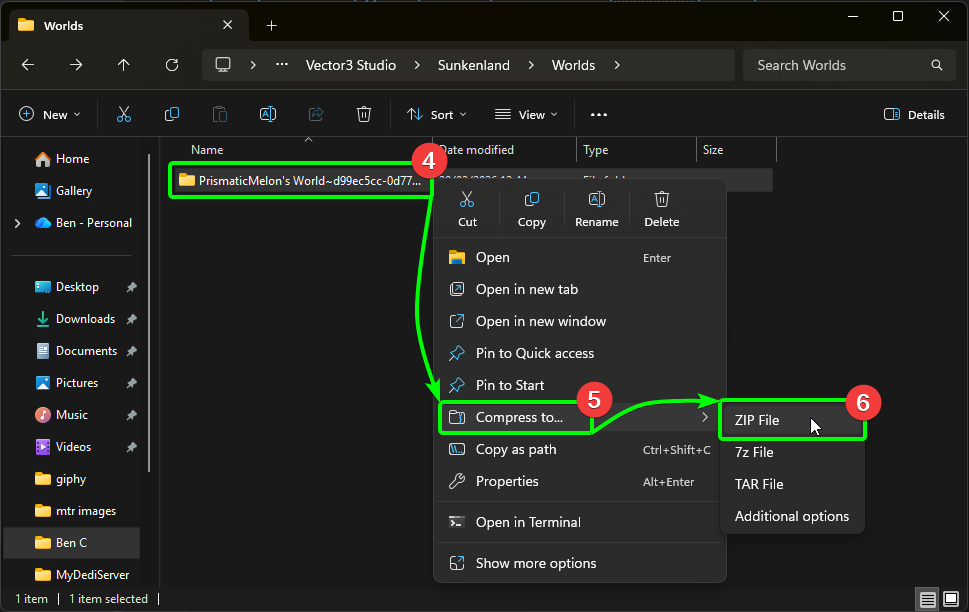Expand Ben - Personal OneDrive tree
Screen dimensions: 969x612
(x=17, y=223)
